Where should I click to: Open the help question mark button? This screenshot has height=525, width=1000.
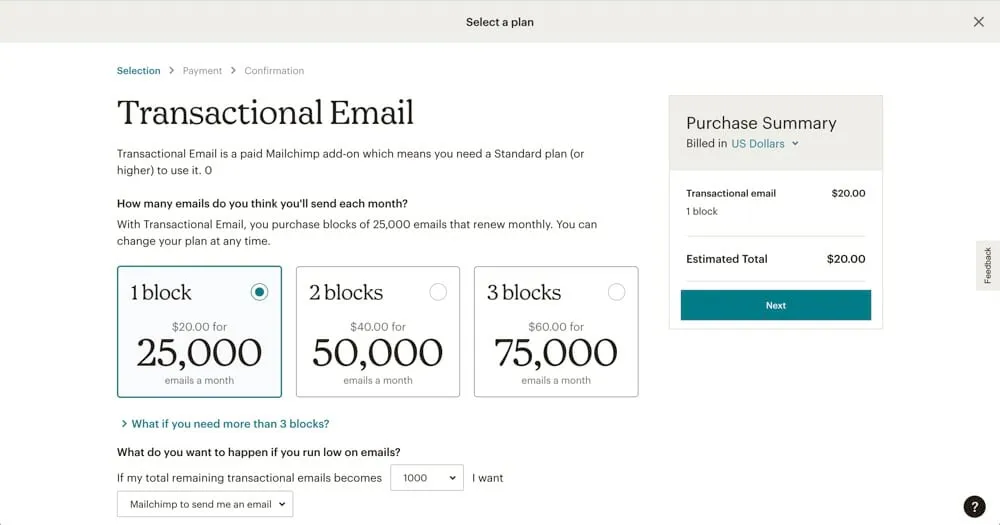point(974,507)
